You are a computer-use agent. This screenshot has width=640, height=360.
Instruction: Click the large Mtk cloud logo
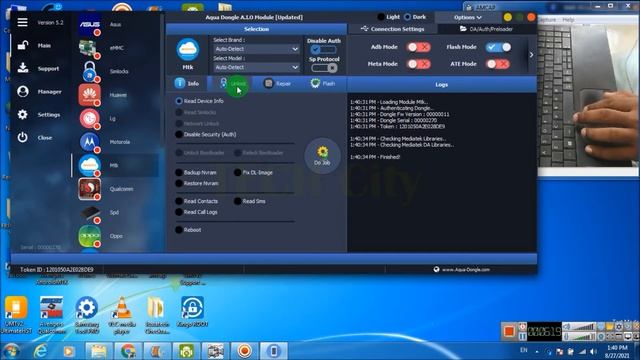[188, 49]
